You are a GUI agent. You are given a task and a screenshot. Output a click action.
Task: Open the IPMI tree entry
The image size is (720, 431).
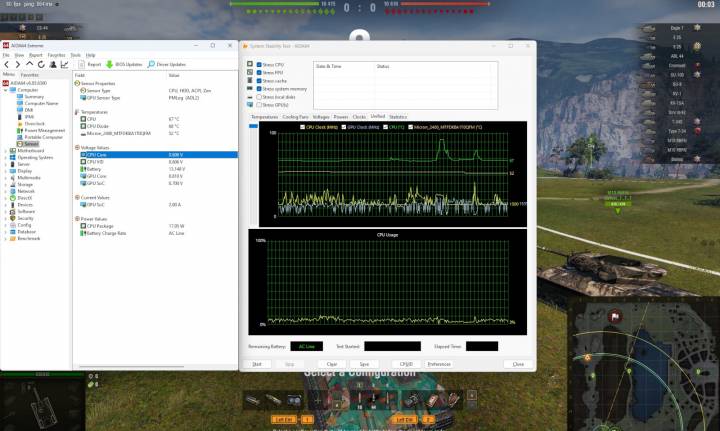25,117
